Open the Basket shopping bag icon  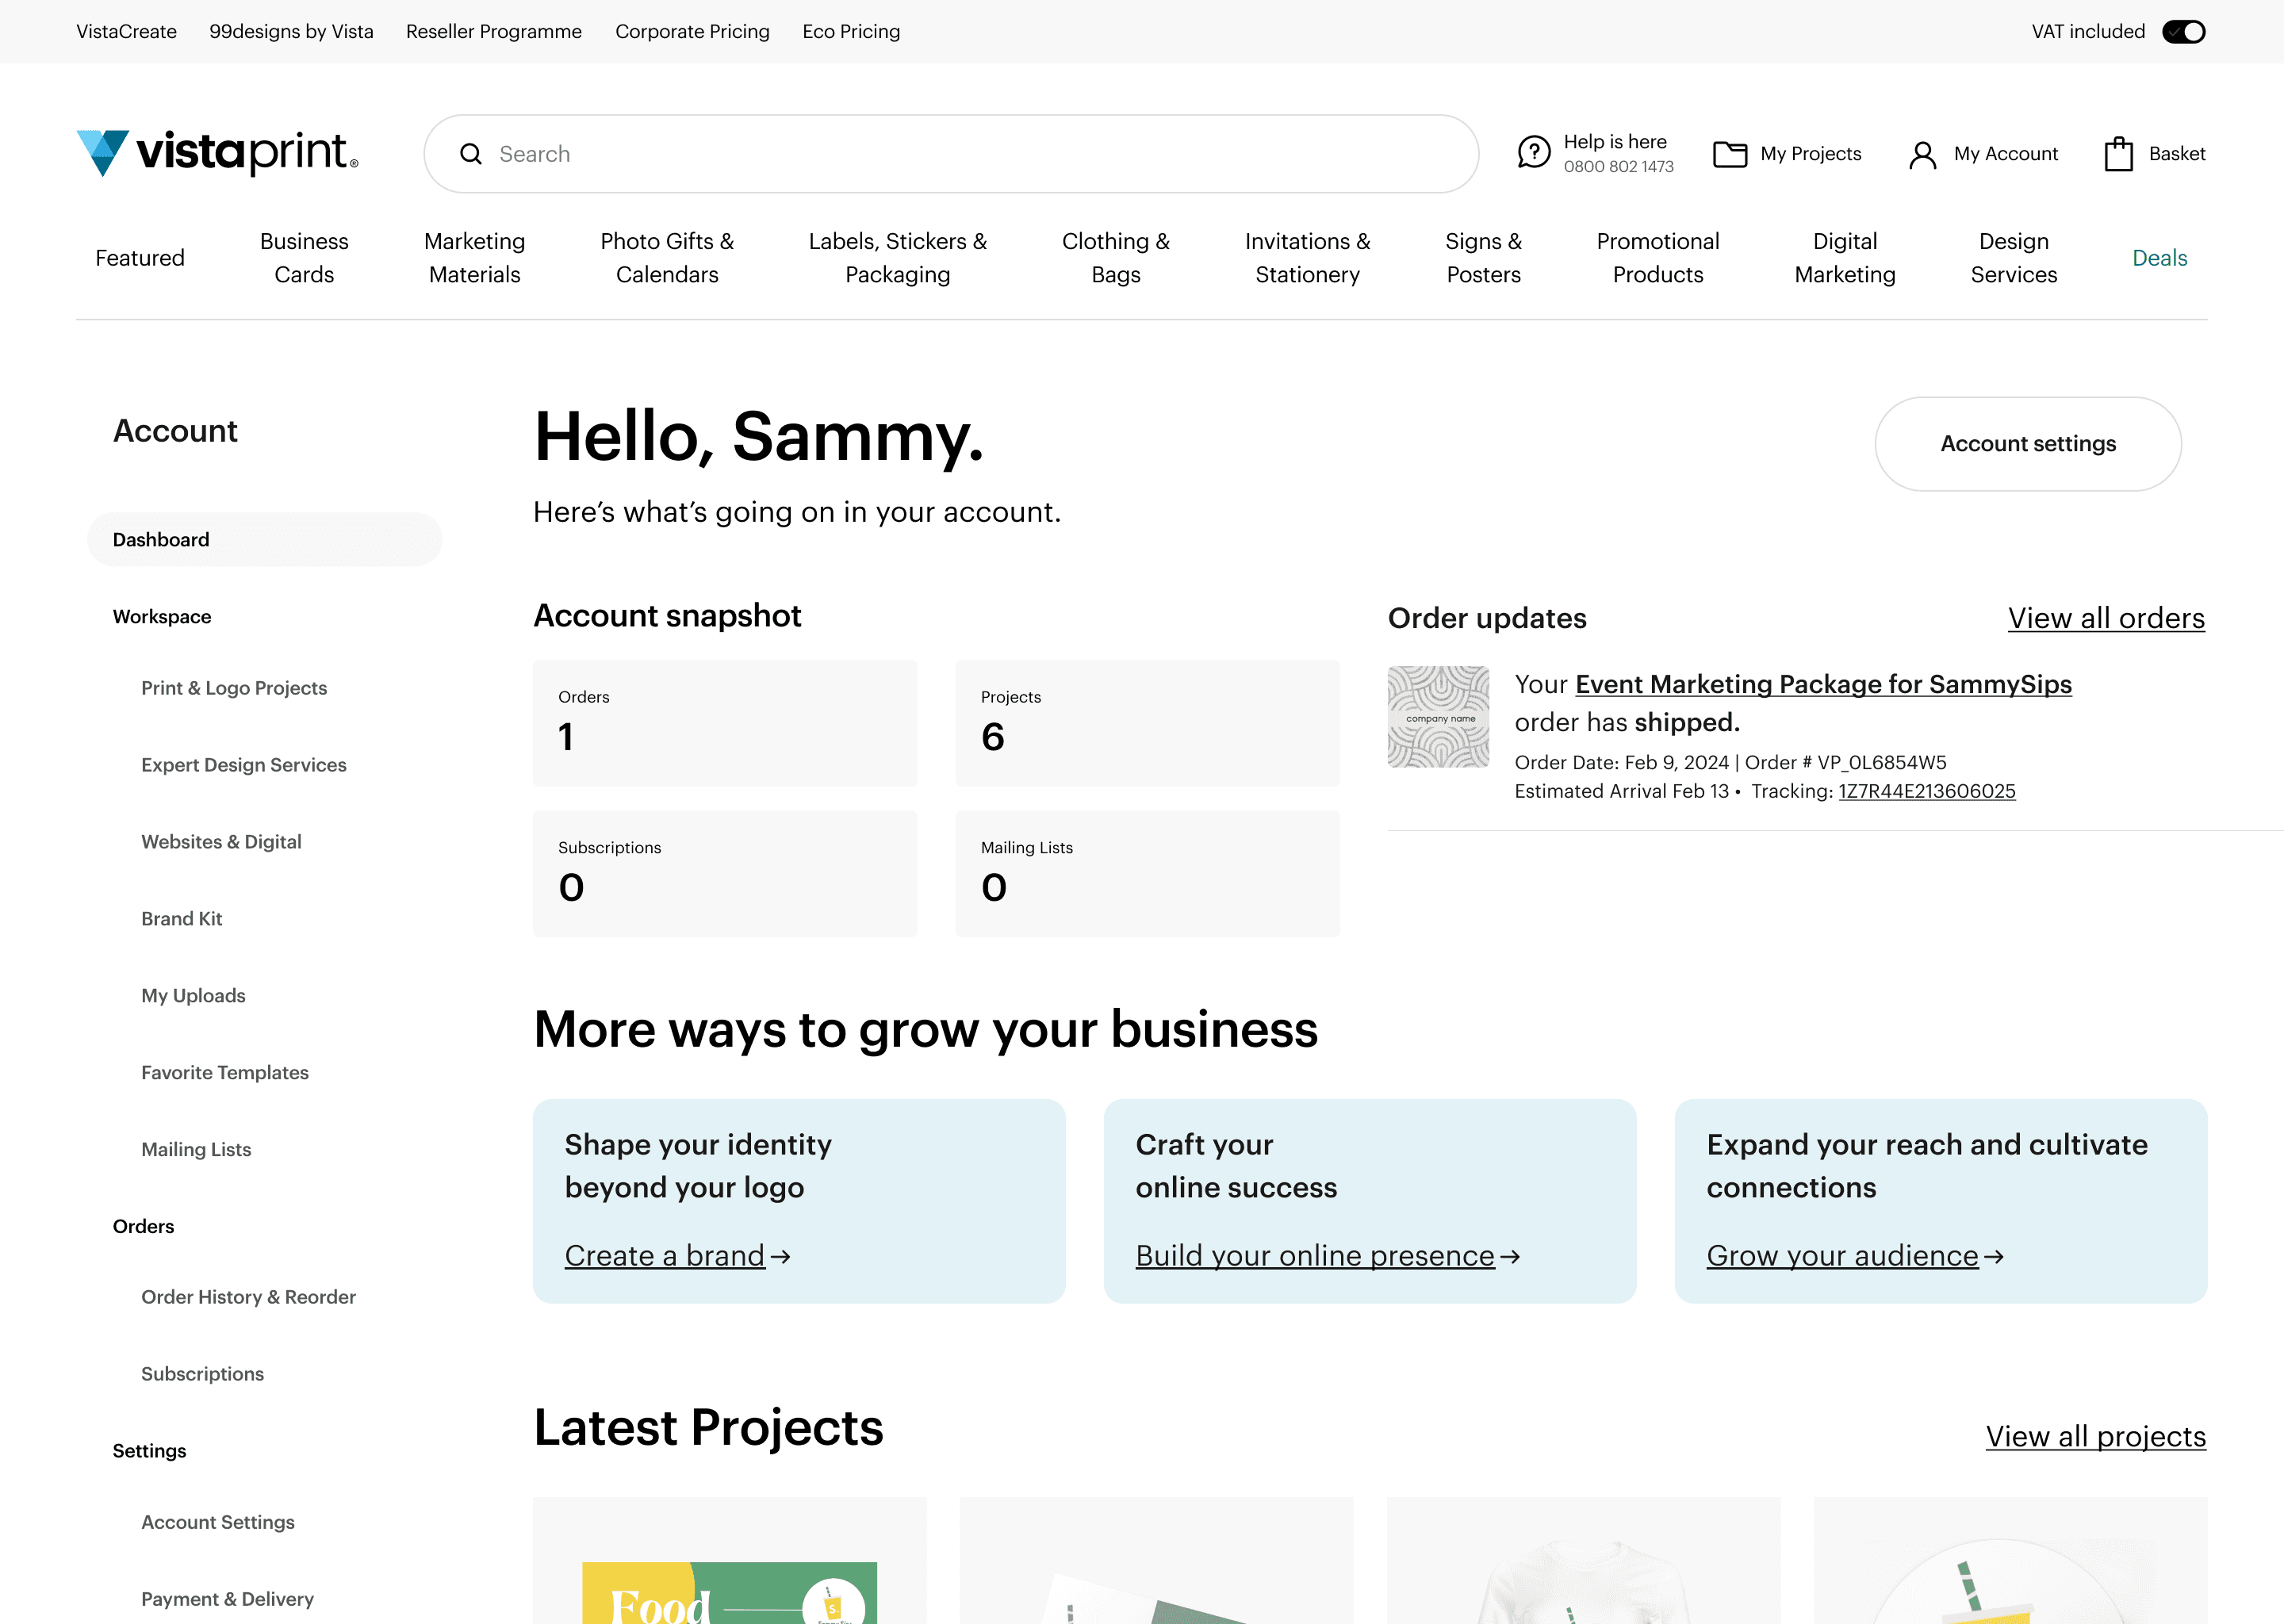tap(2118, 153)
